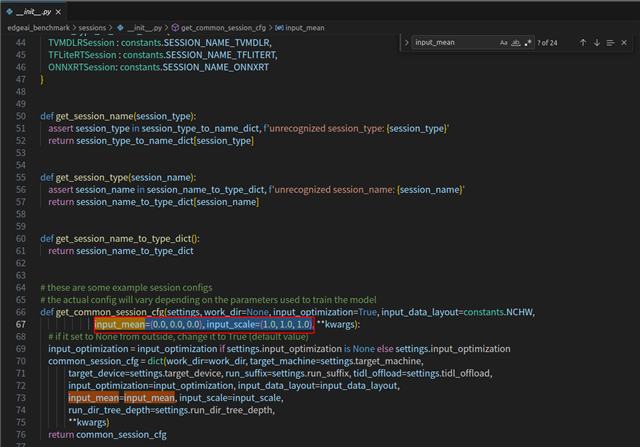Toggle Match Case option in search
640x447 pixels.
pos(503,43)
